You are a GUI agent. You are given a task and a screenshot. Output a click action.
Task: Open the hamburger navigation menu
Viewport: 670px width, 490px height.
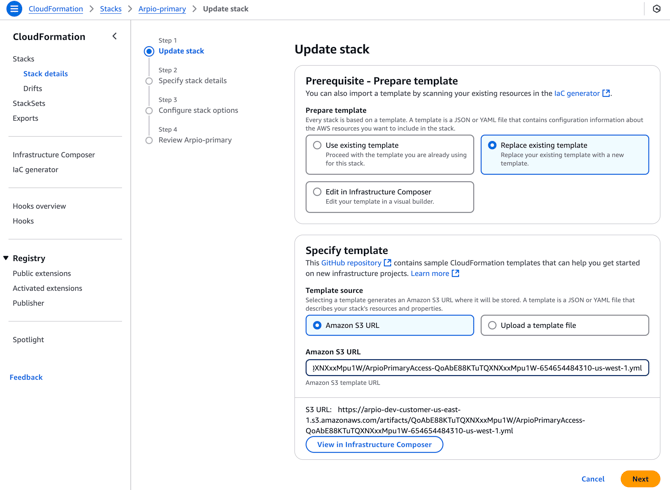(x=14, y=9)
